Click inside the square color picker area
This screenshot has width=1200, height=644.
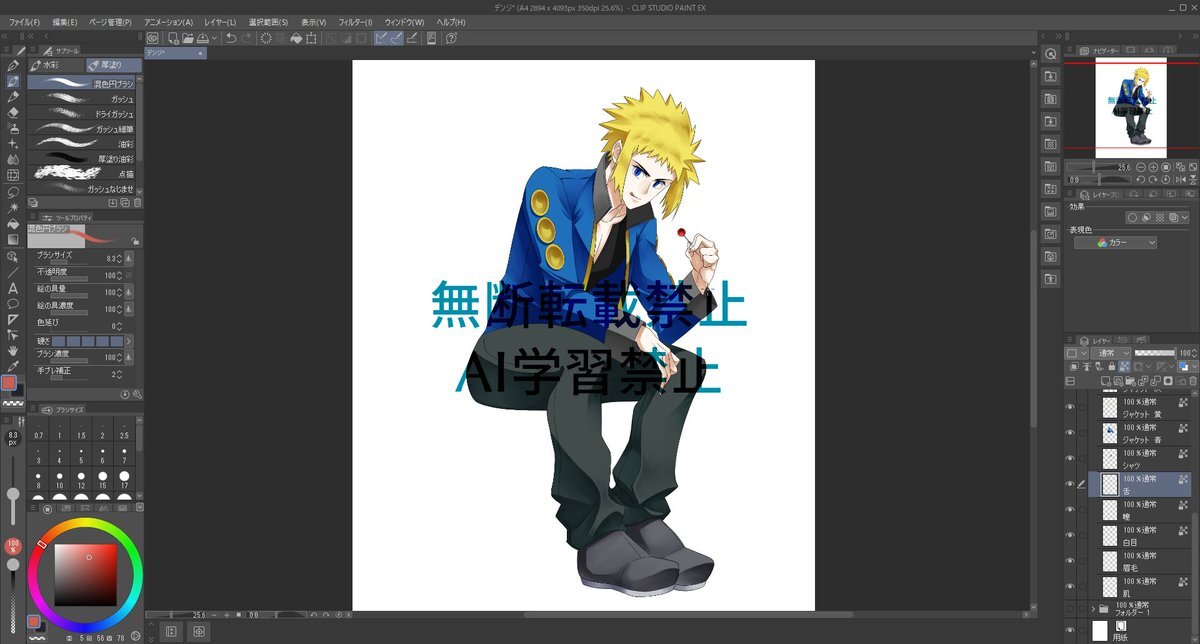(85, 575)
